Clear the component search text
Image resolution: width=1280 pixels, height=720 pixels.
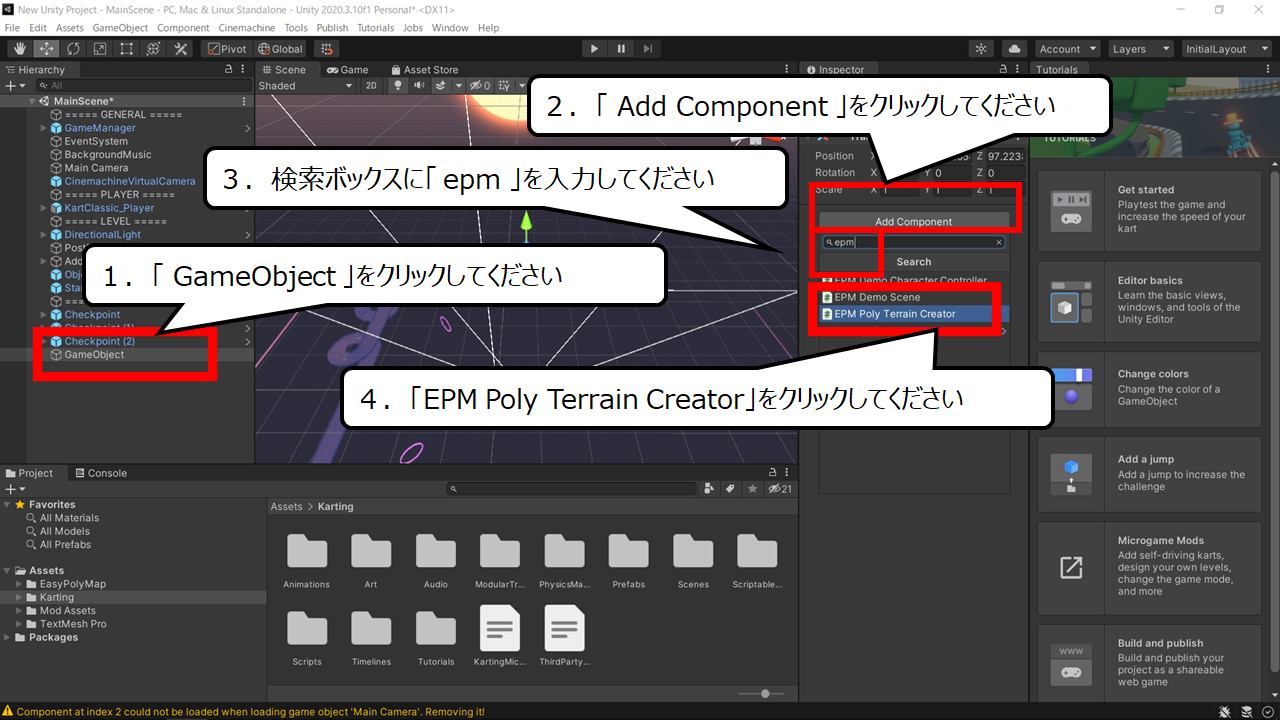998,242
